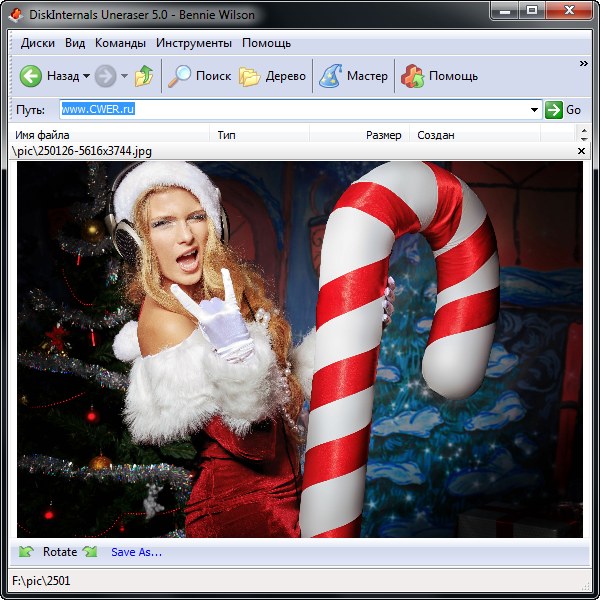Rotate the preview image left
This screenshot has height=600, width=600.
[x=26, y=552]
